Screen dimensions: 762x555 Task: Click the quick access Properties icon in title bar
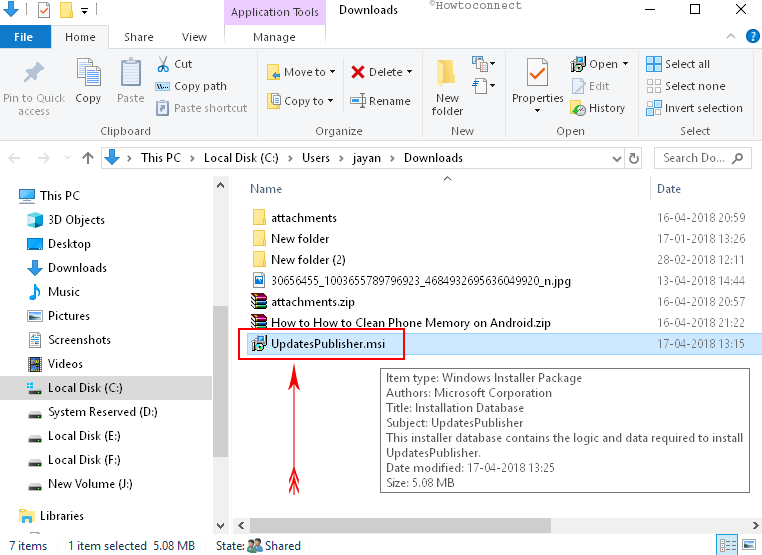(x=44, y=9)
